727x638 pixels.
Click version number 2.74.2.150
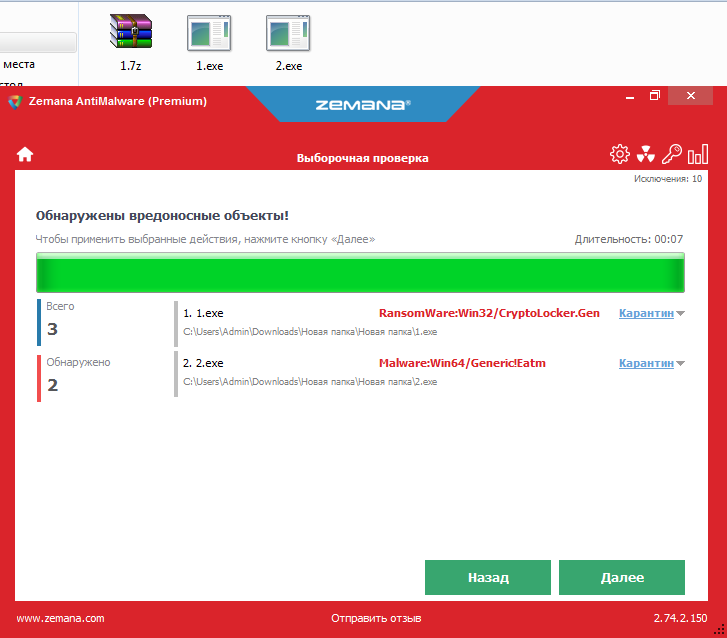[x=680, y=619]
